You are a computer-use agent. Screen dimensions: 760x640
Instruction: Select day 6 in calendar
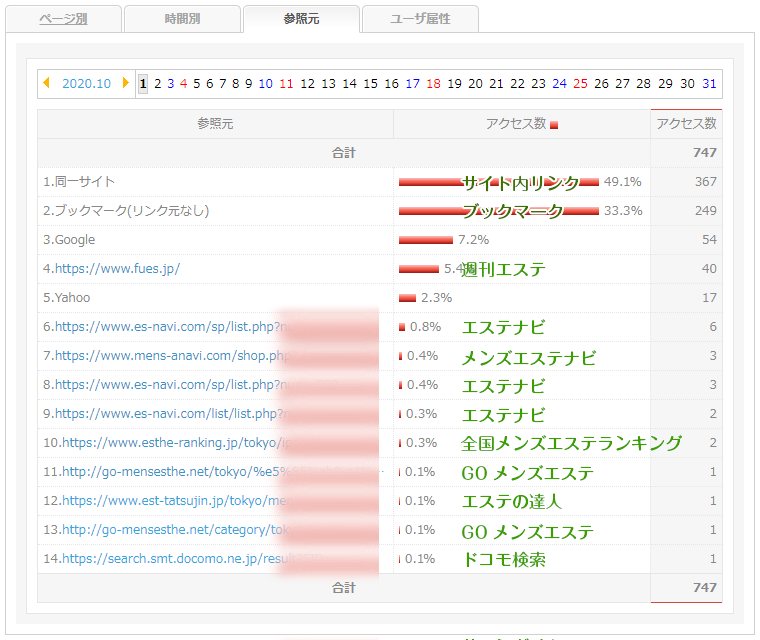point(209,83)
